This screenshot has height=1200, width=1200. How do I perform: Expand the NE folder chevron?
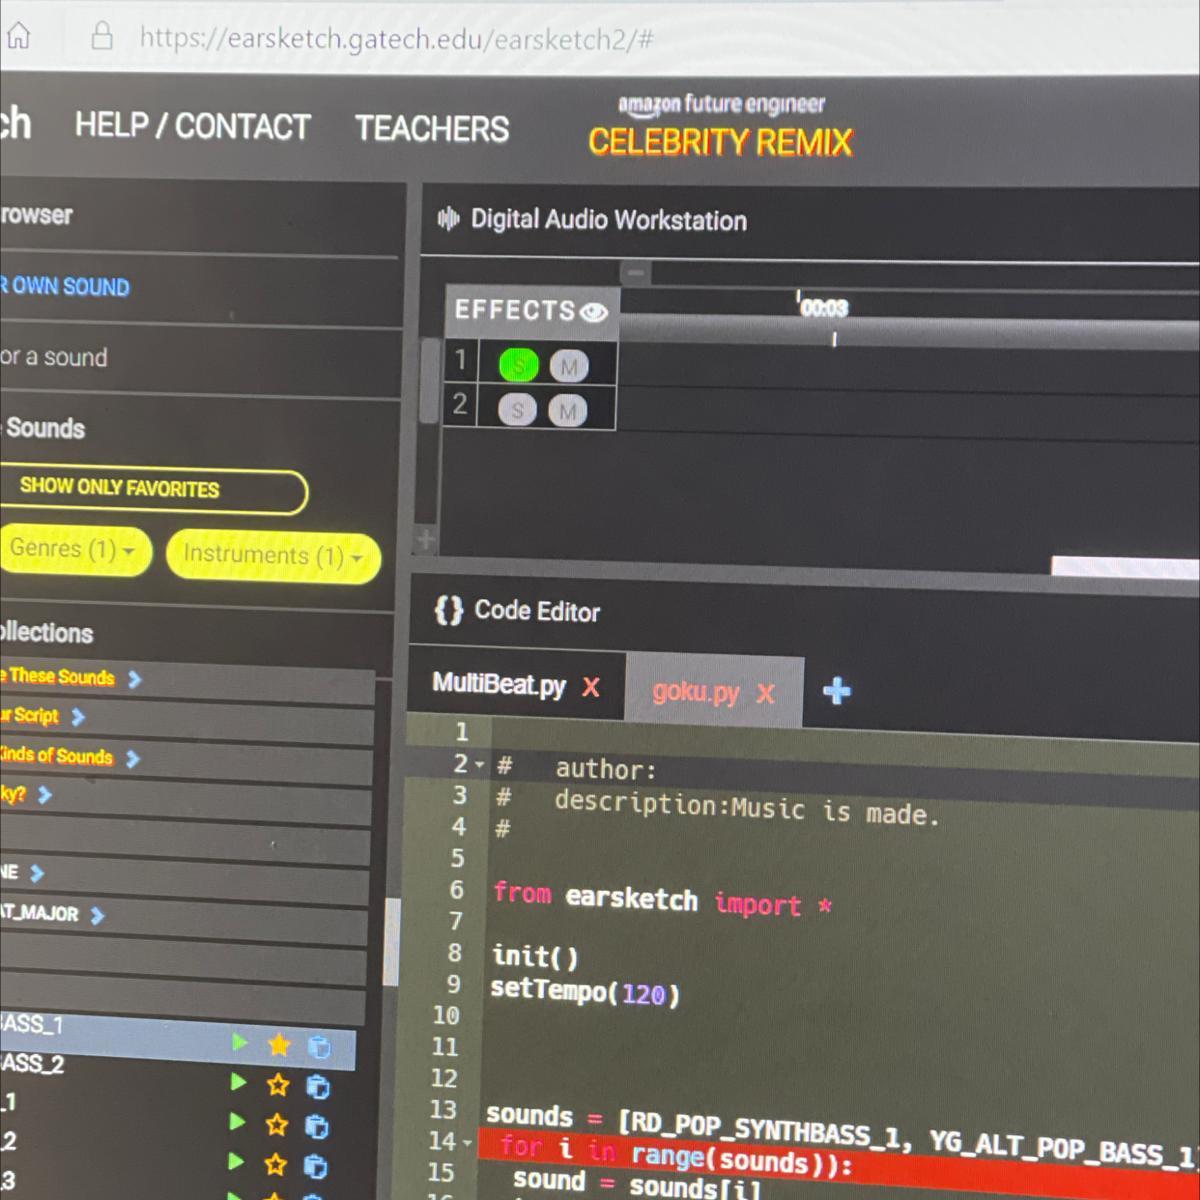37,873
